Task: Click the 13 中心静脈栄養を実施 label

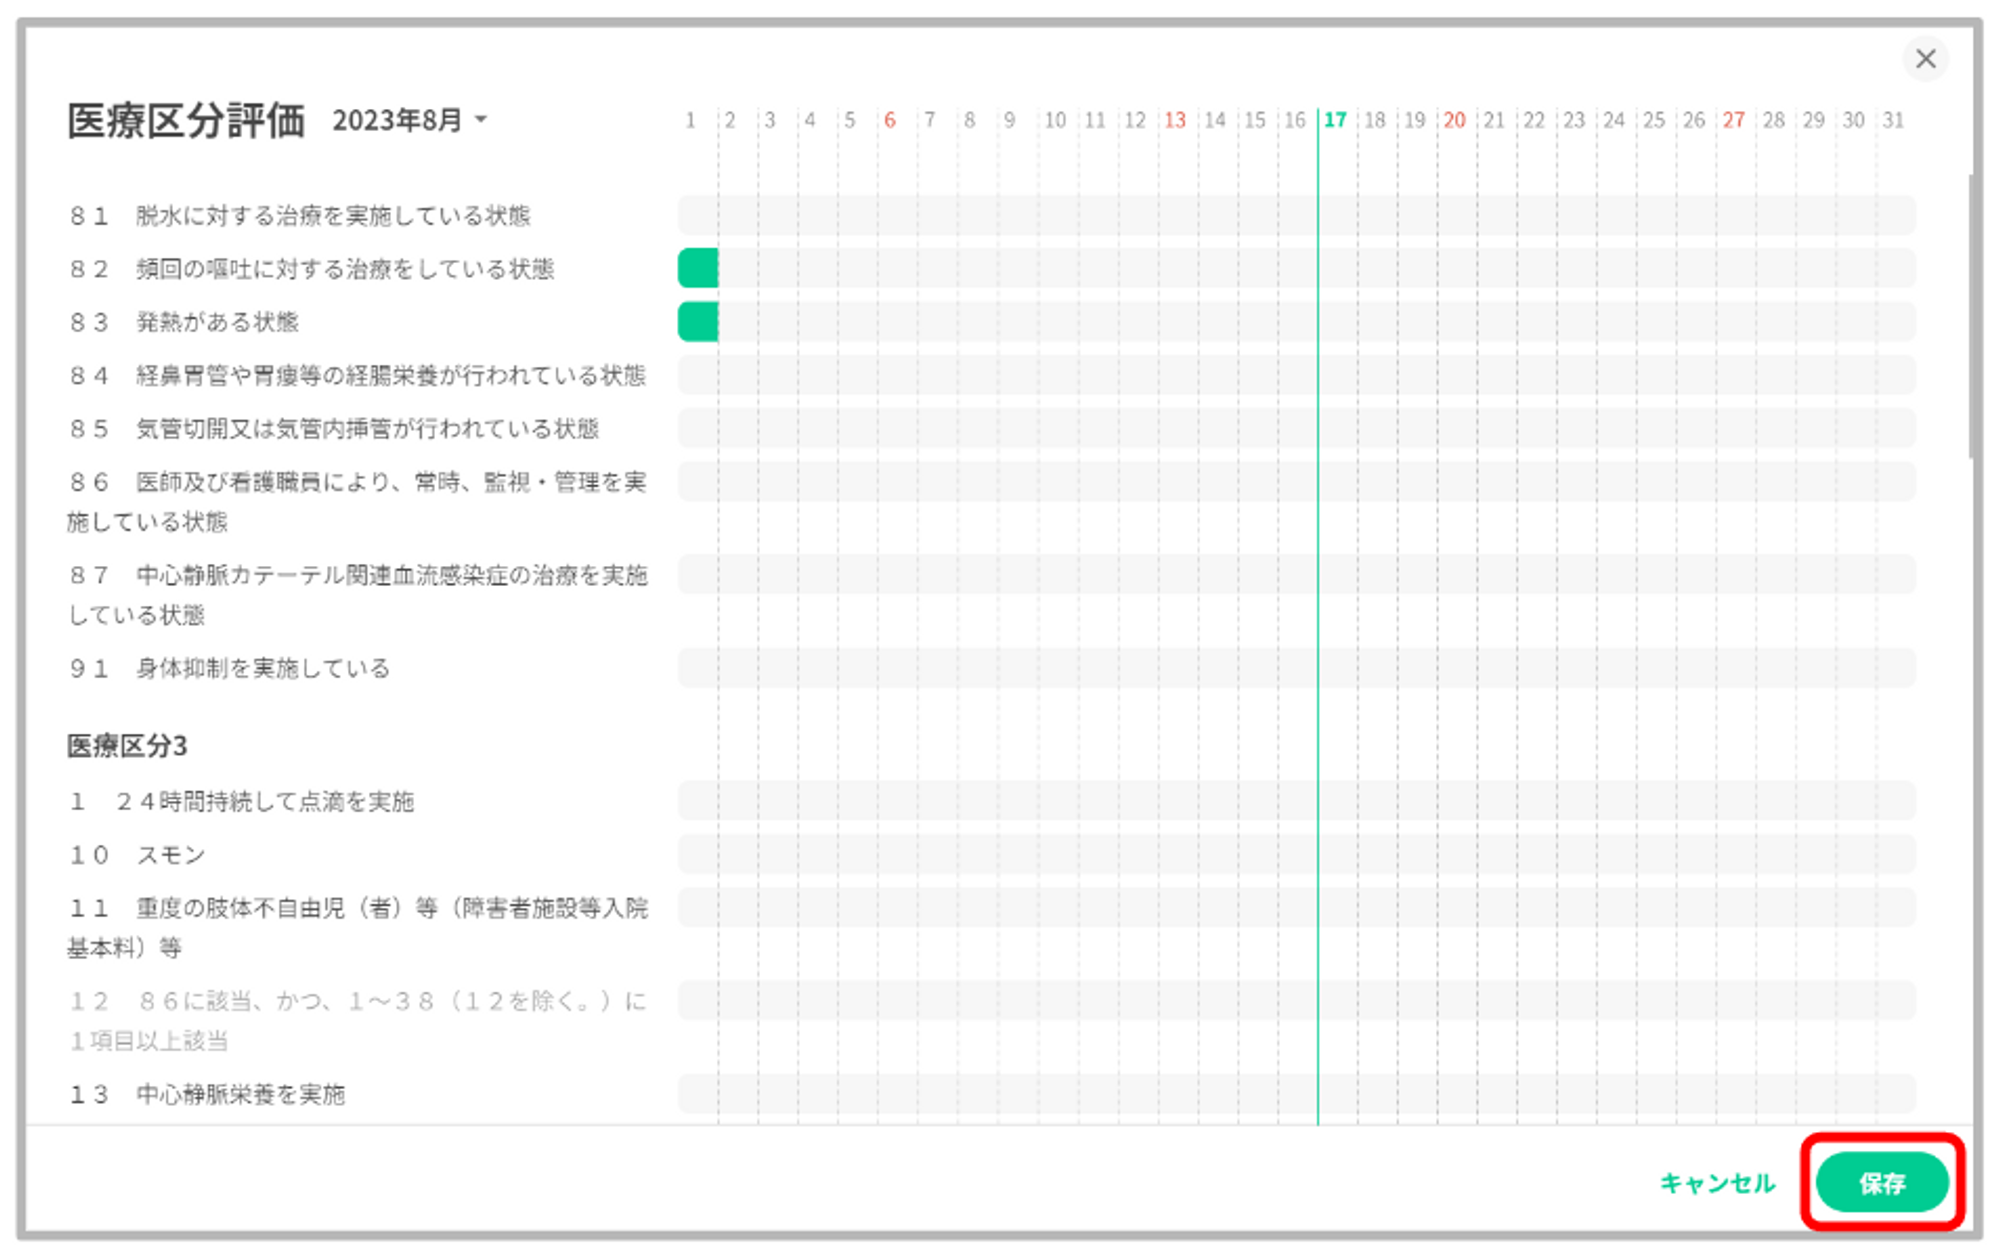Action: 207,1094
